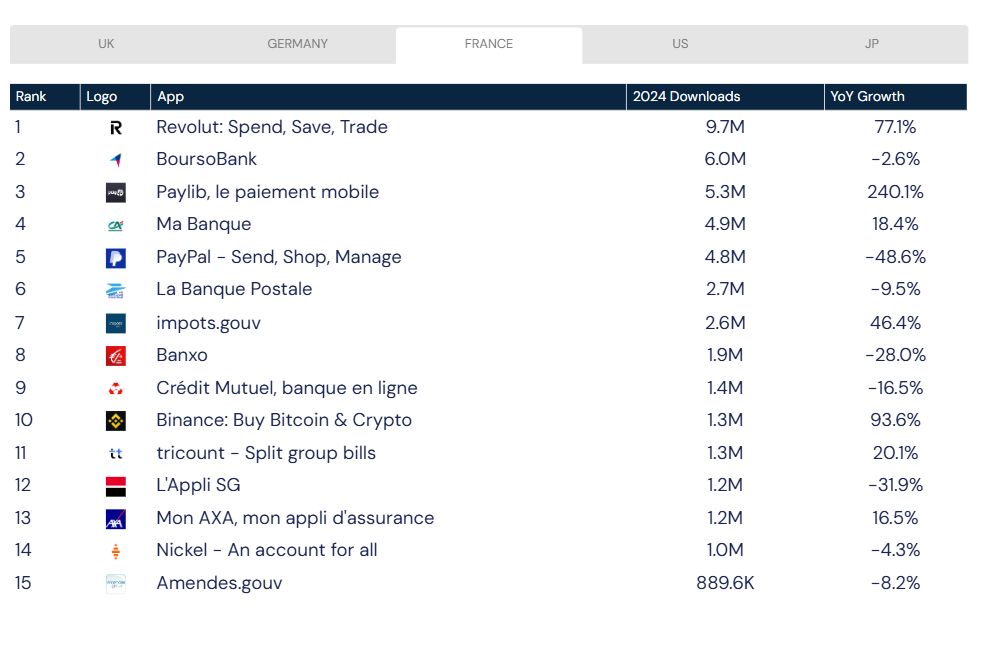Click the Rank column header

click(x=45, y=97)
